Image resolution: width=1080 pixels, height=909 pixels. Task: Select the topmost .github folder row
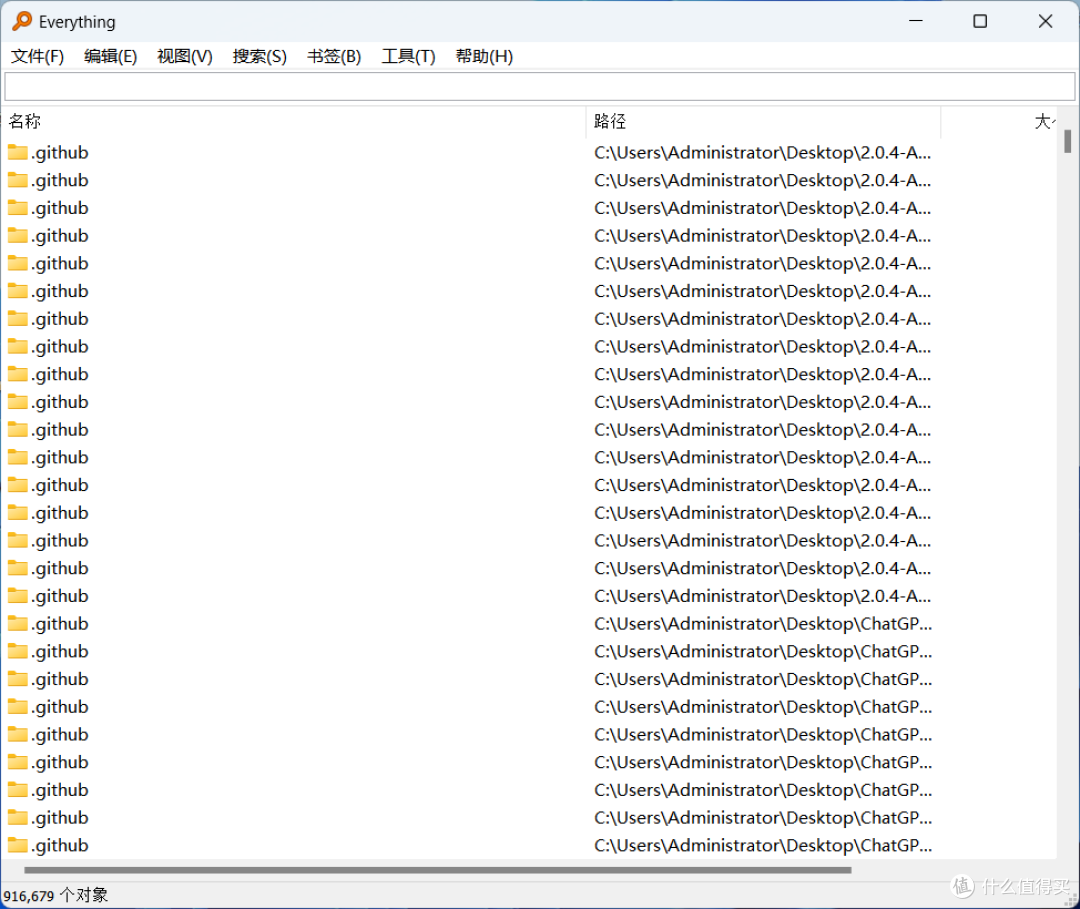[529, 153]
